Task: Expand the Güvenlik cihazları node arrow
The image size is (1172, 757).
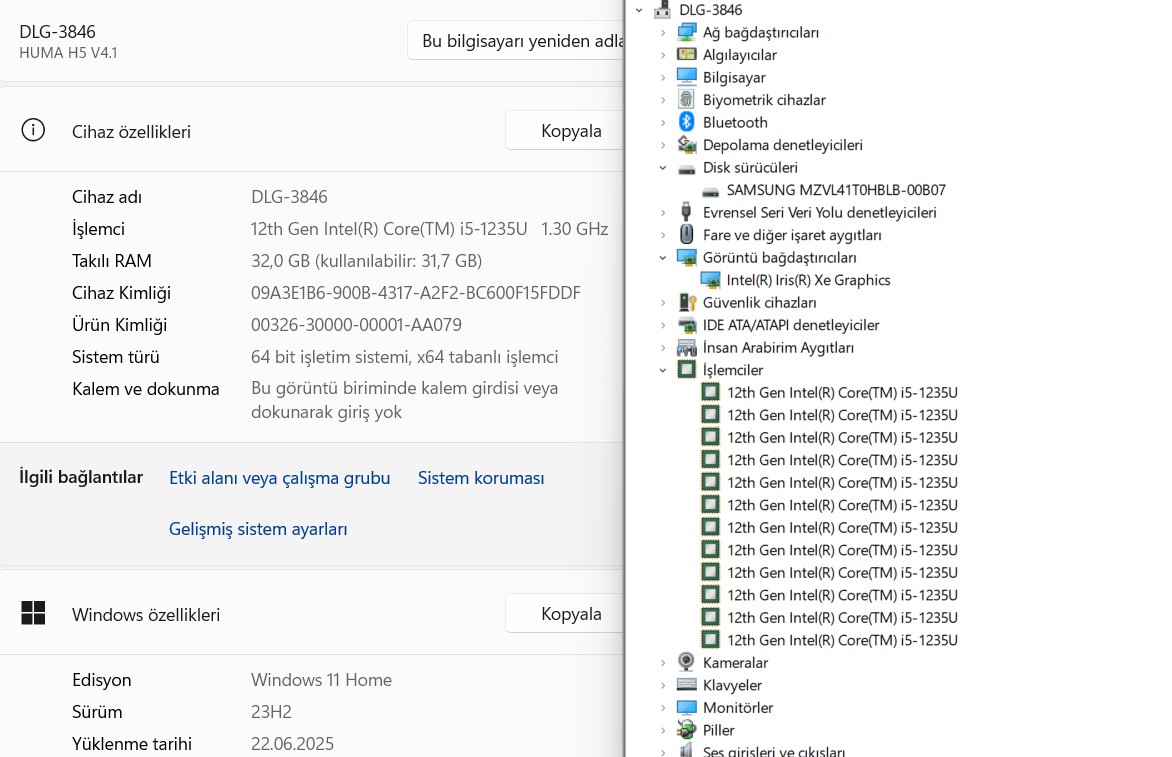Action: coord(663,303)
